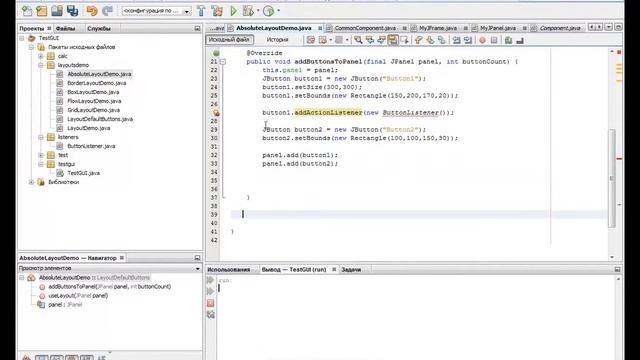Open the Debug Project dropdown arrow
The image size is (640, 360).
point(258,11)
